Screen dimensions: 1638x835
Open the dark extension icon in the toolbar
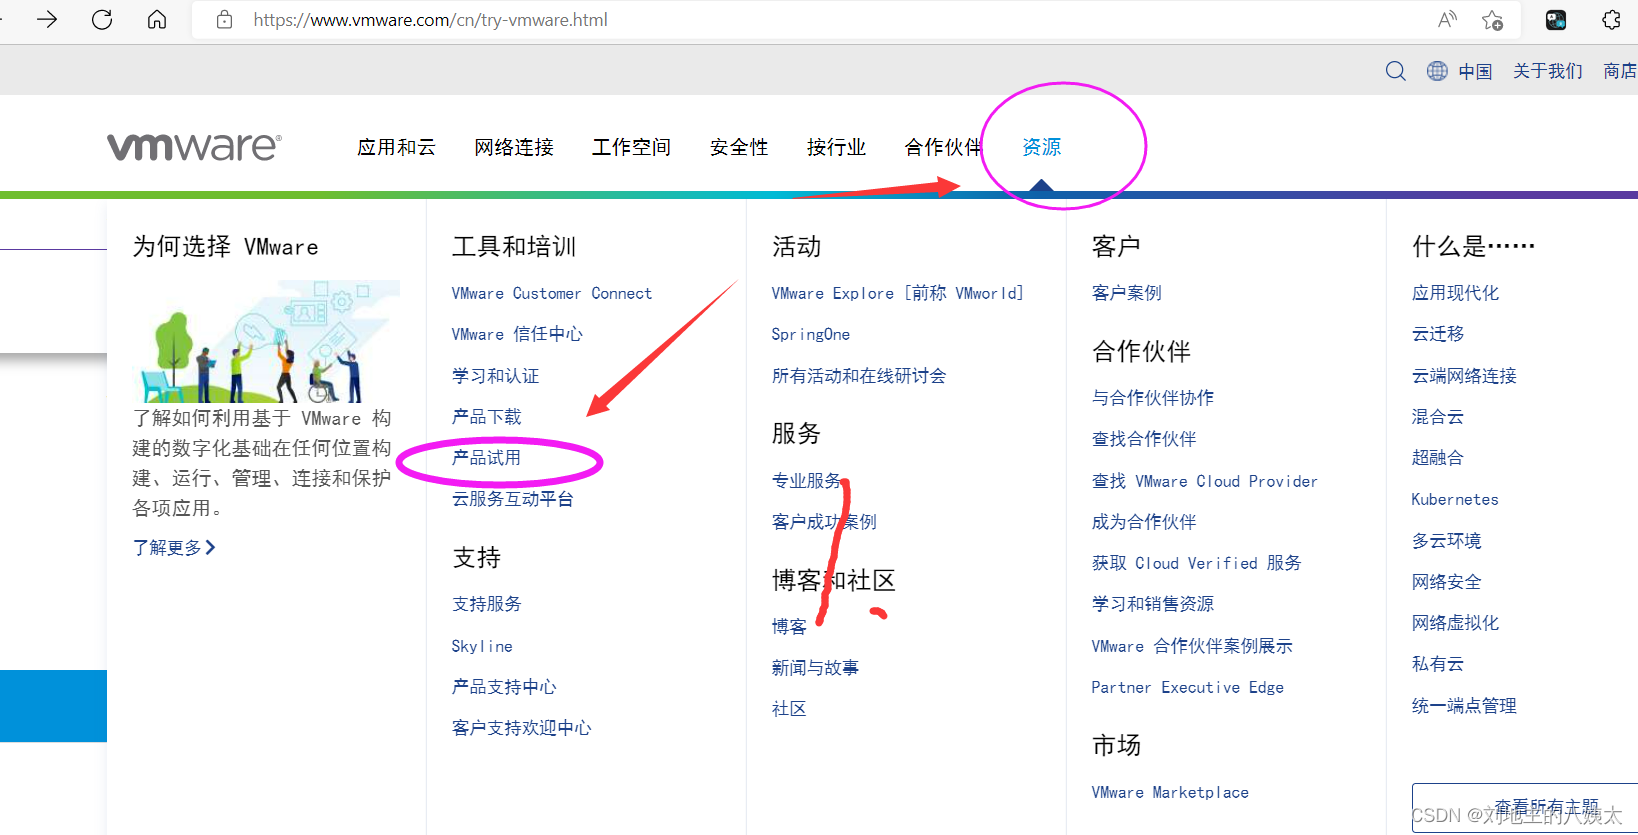click(x=1556, y=19)
